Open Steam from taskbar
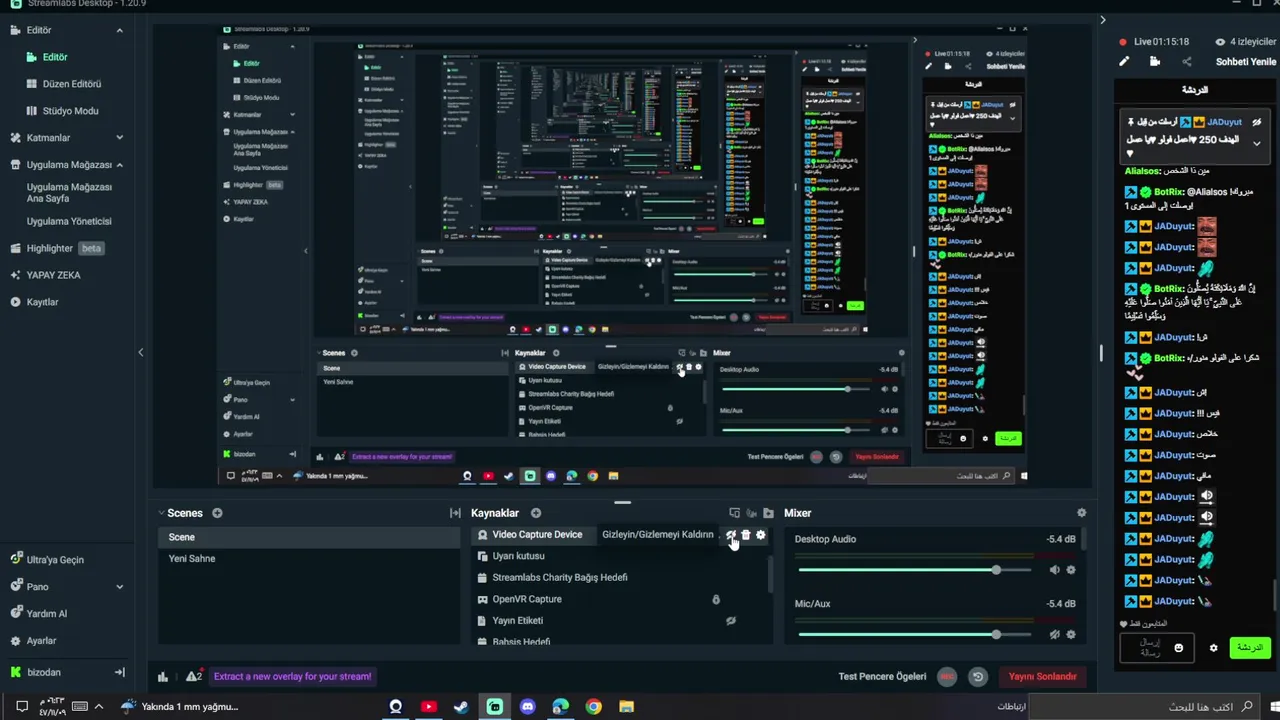The width and height of the screenshot is (1280, 720). point(461,707)
